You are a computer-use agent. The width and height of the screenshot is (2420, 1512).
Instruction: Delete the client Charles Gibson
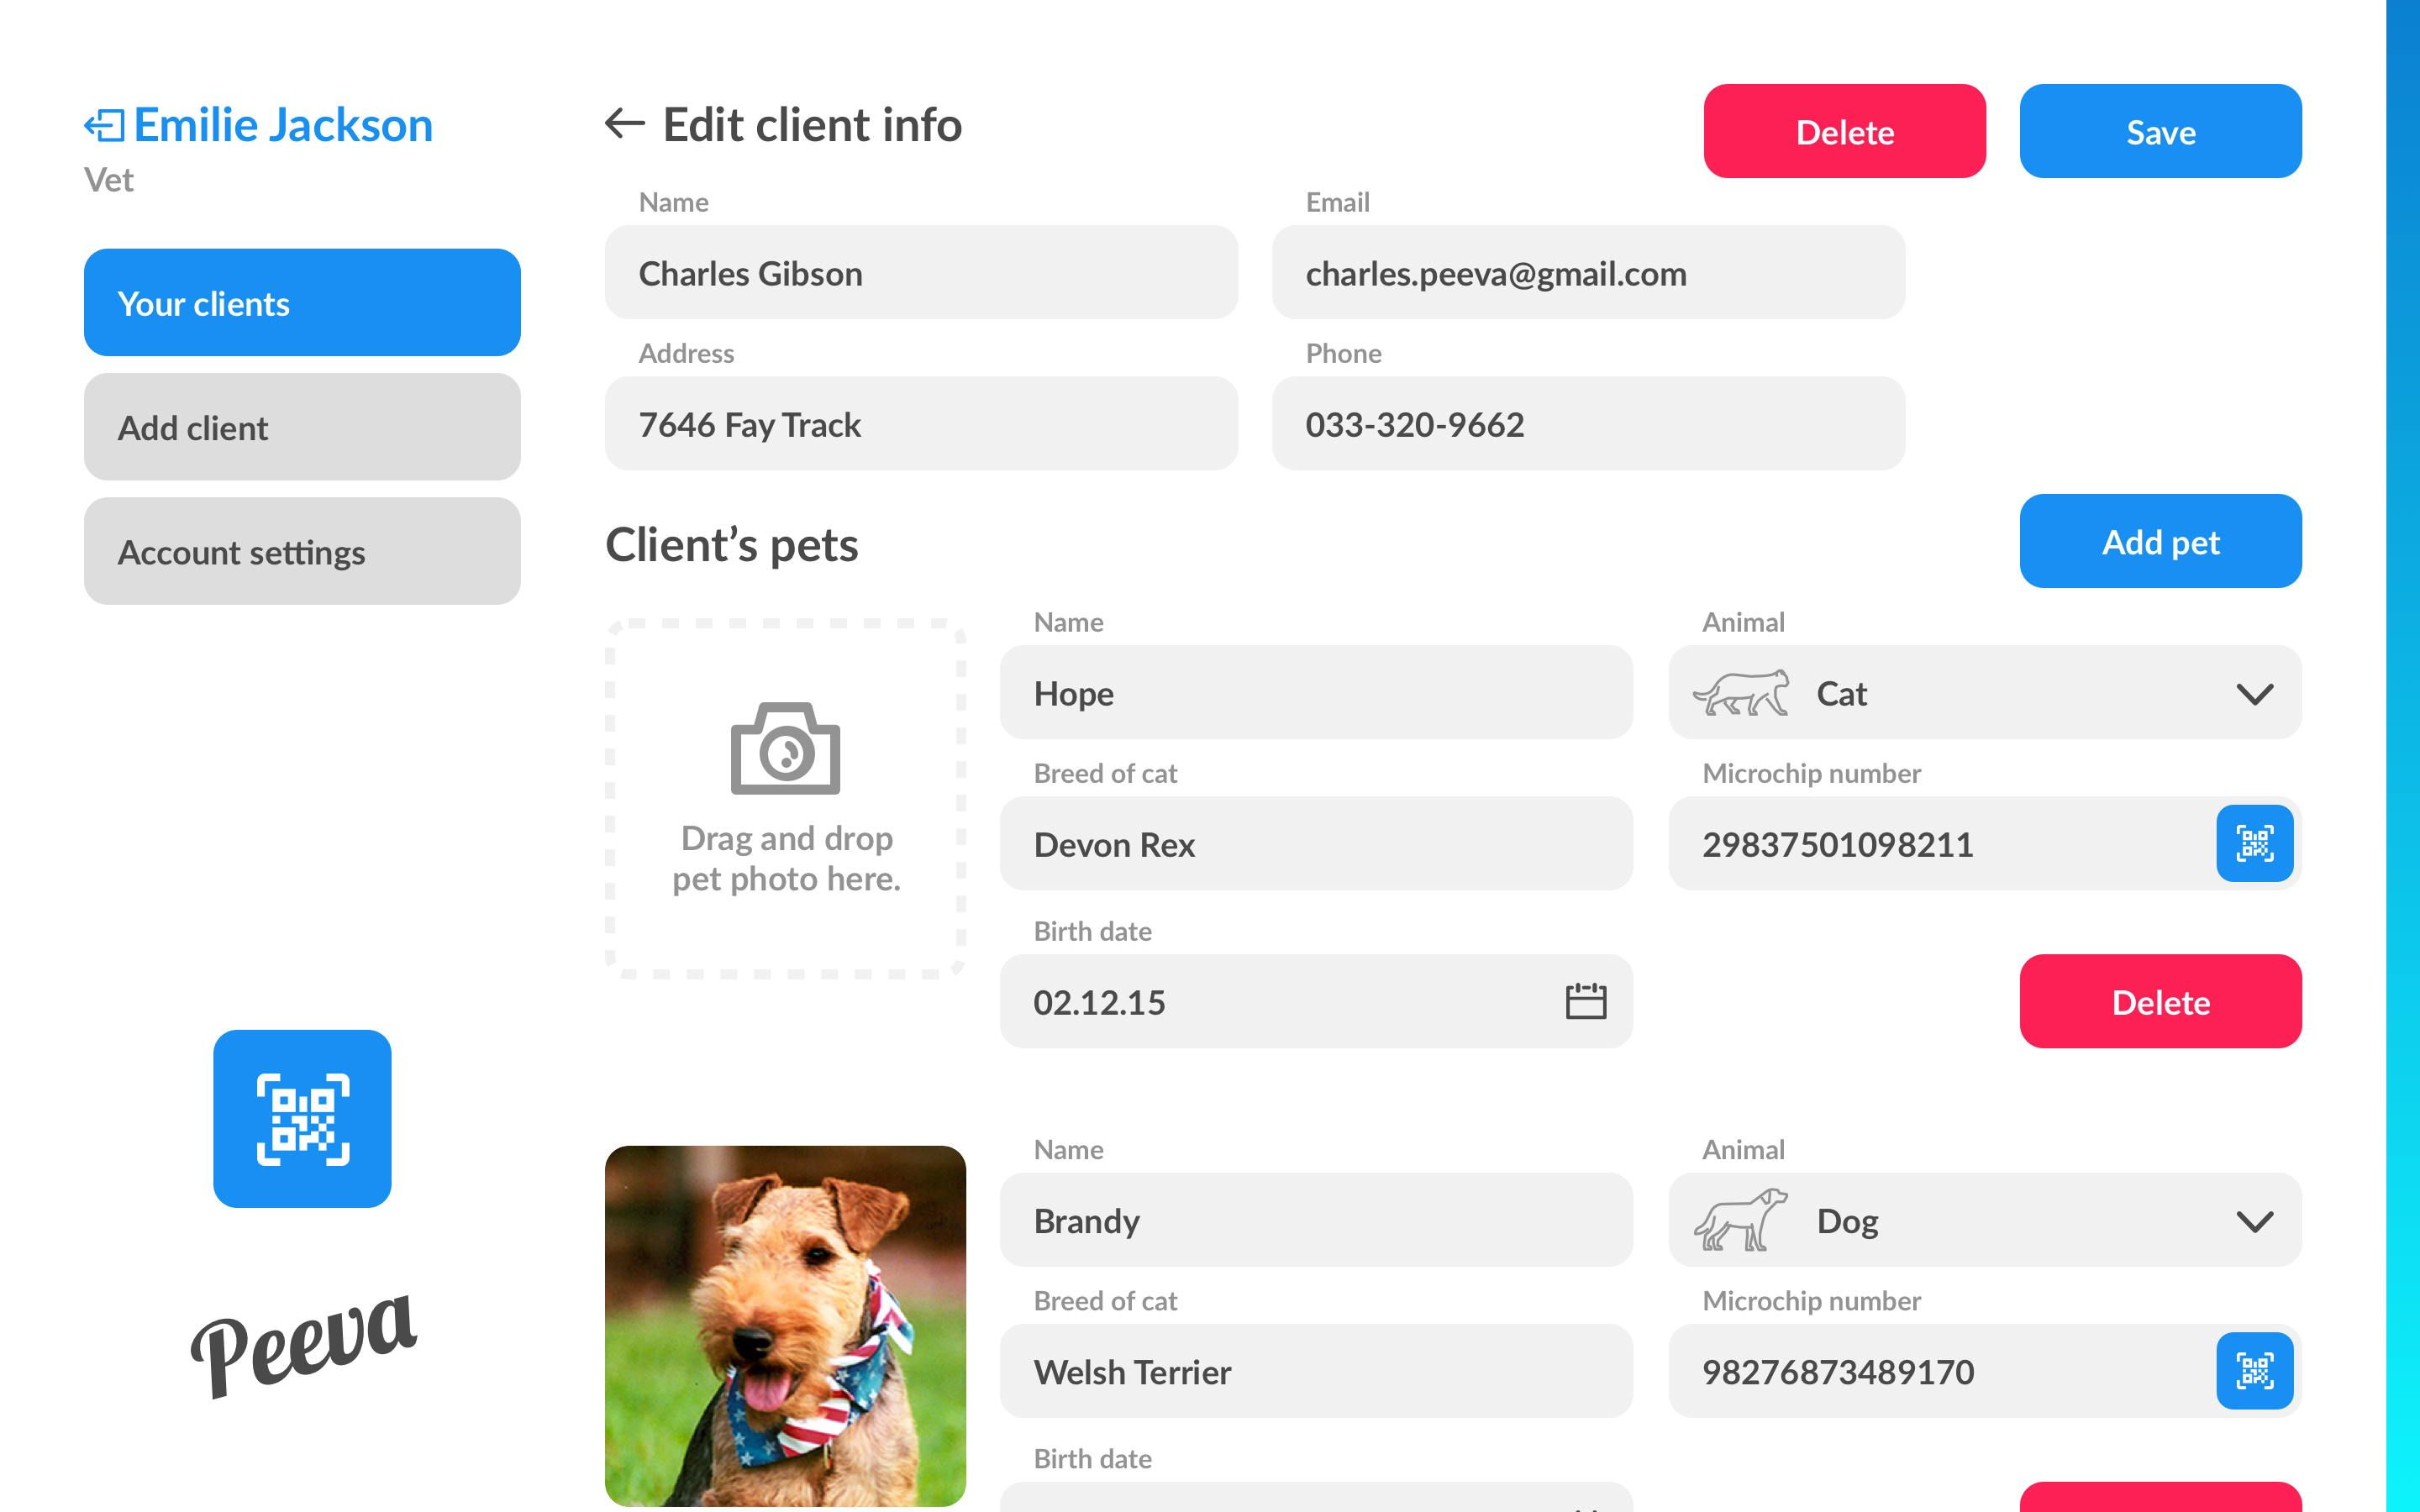pos(1845,130)
